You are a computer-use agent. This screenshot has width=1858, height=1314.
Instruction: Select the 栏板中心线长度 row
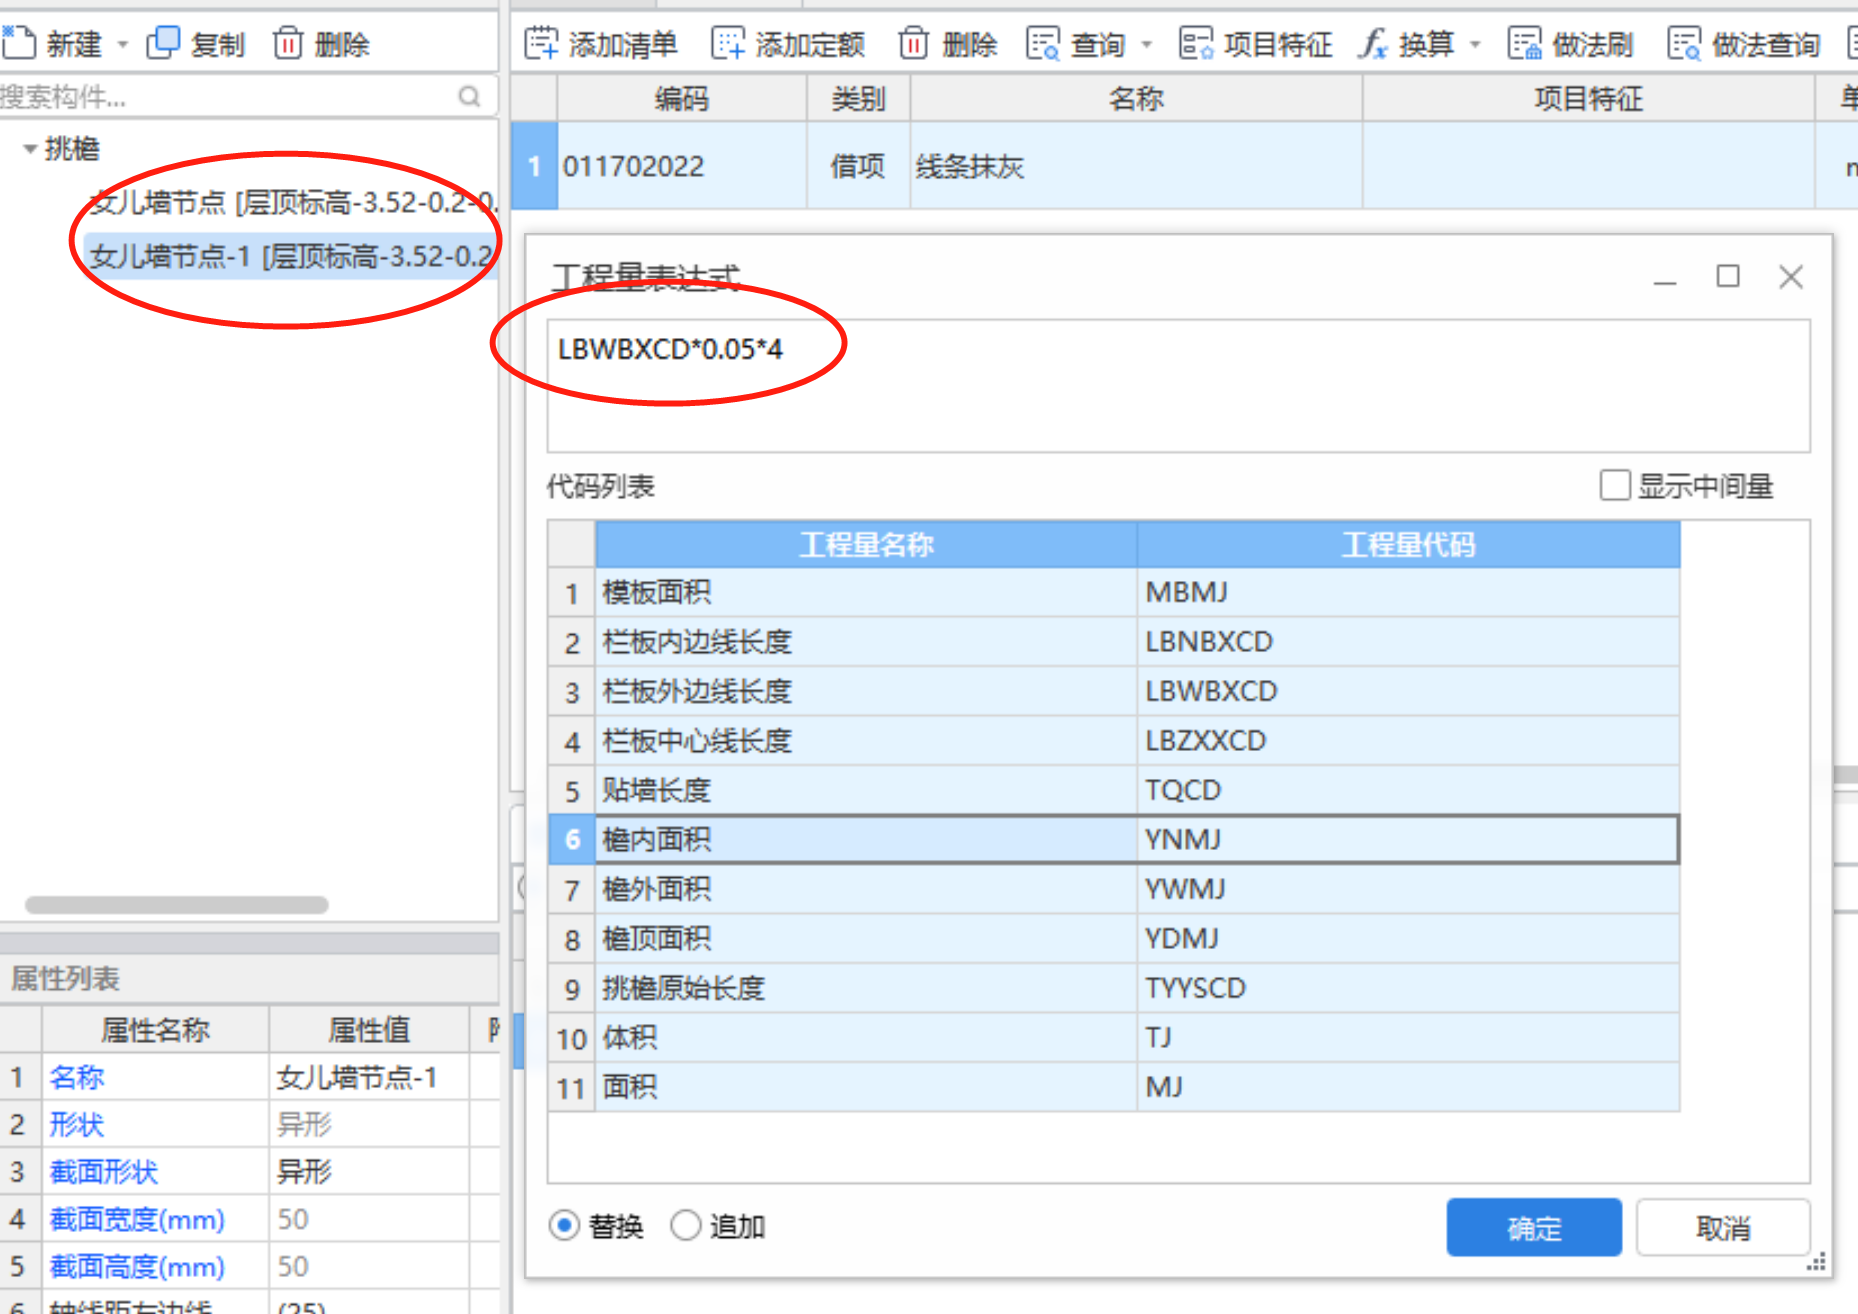1114,741
